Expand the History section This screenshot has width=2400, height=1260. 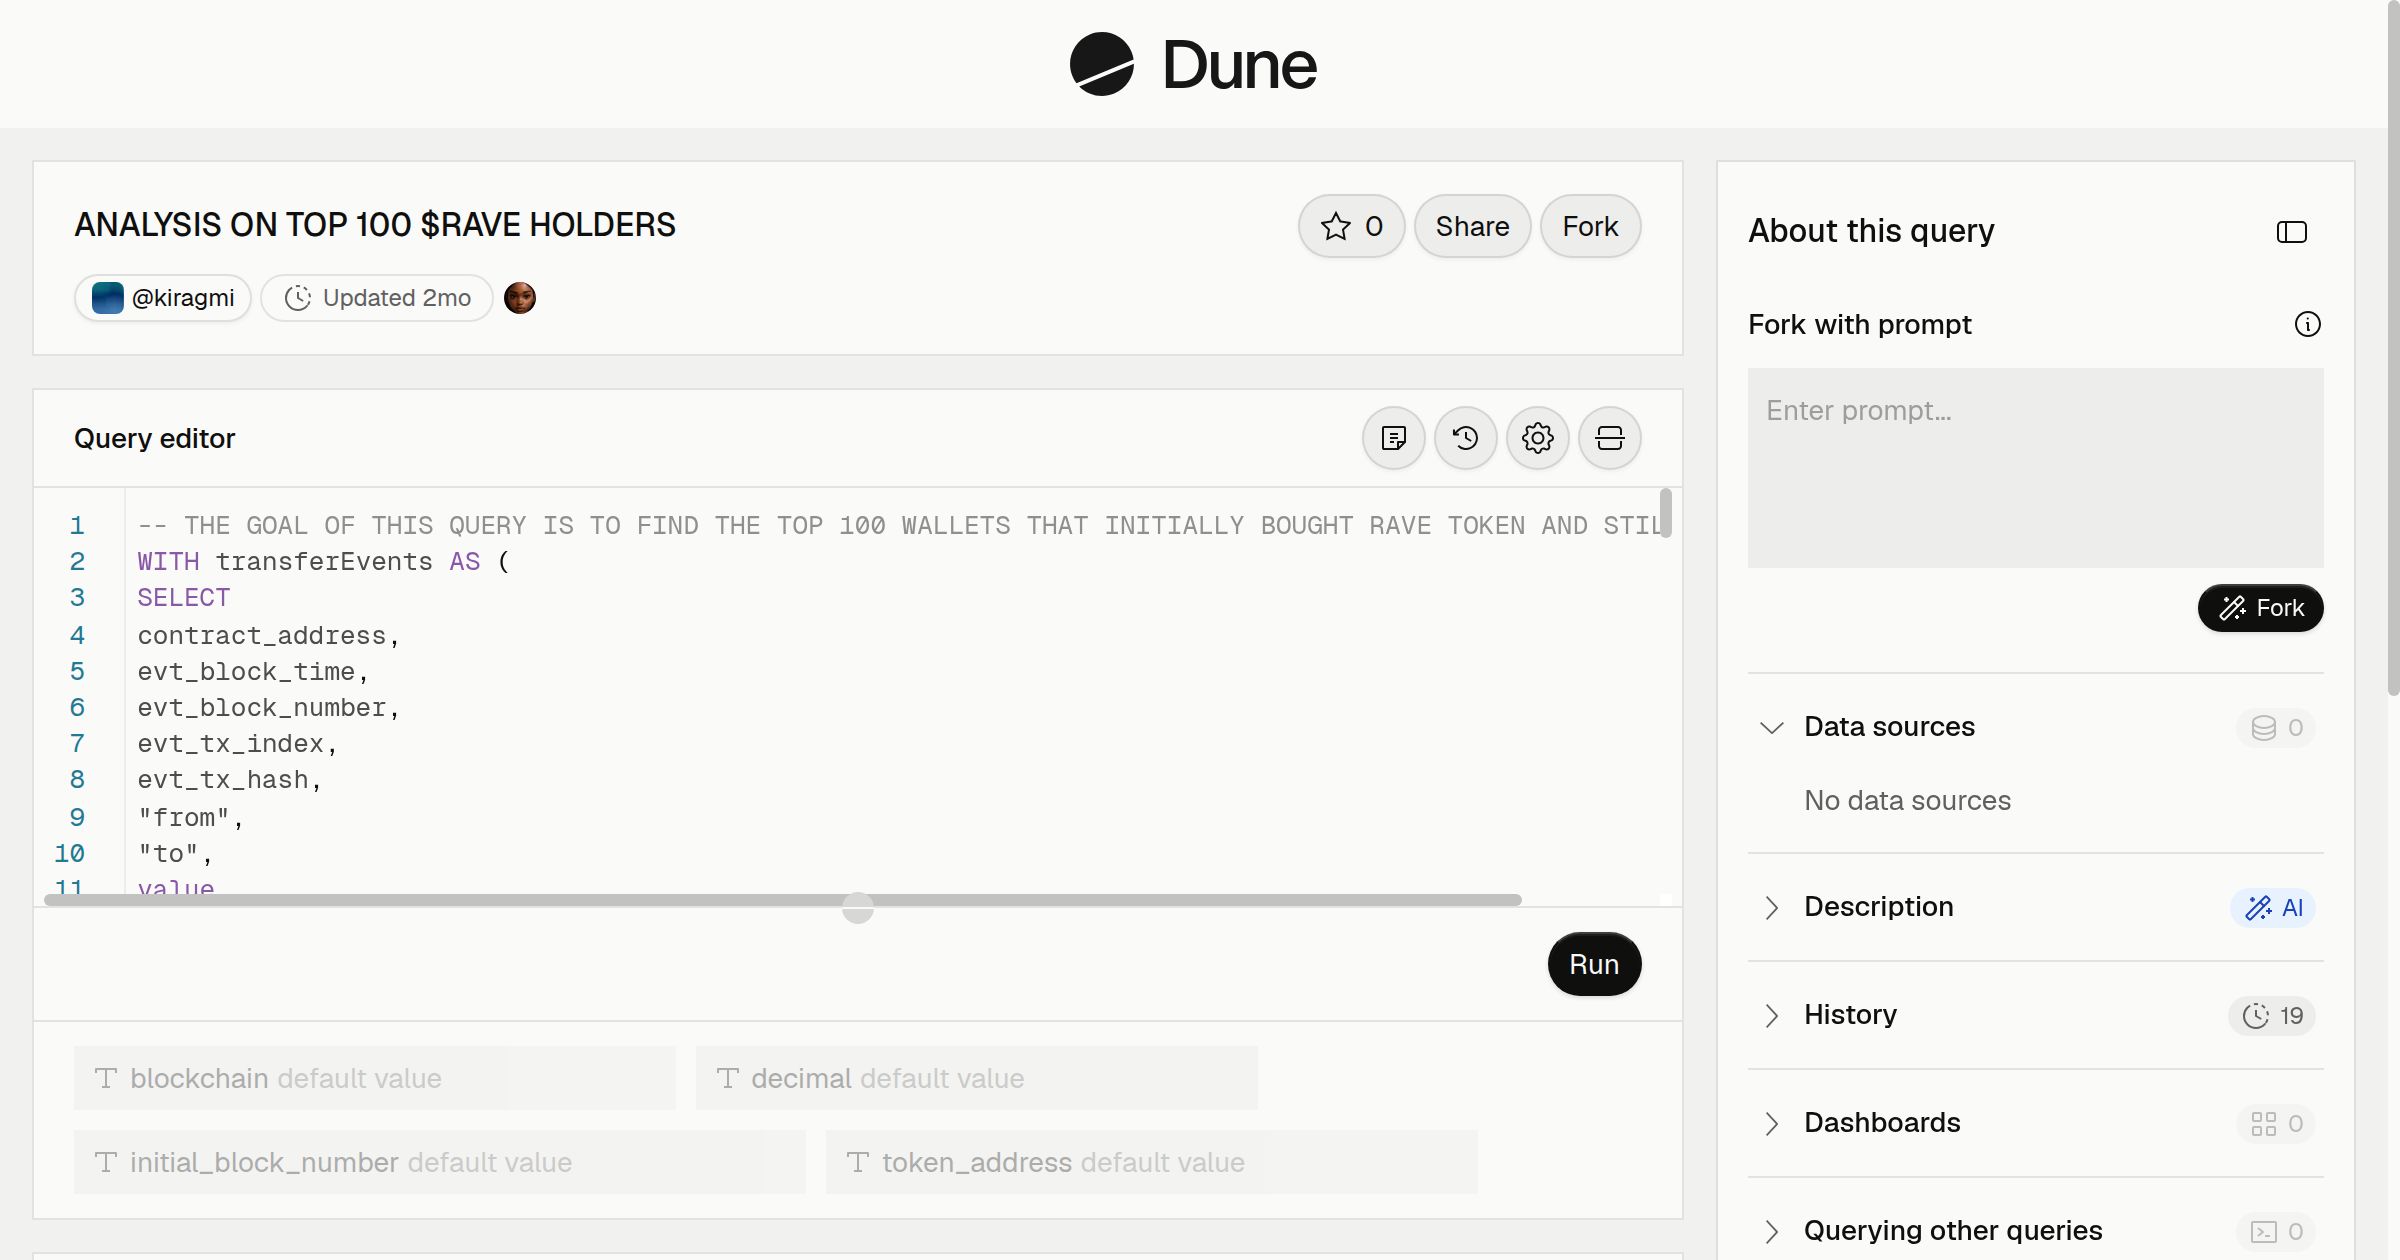click(1771, 1015)
